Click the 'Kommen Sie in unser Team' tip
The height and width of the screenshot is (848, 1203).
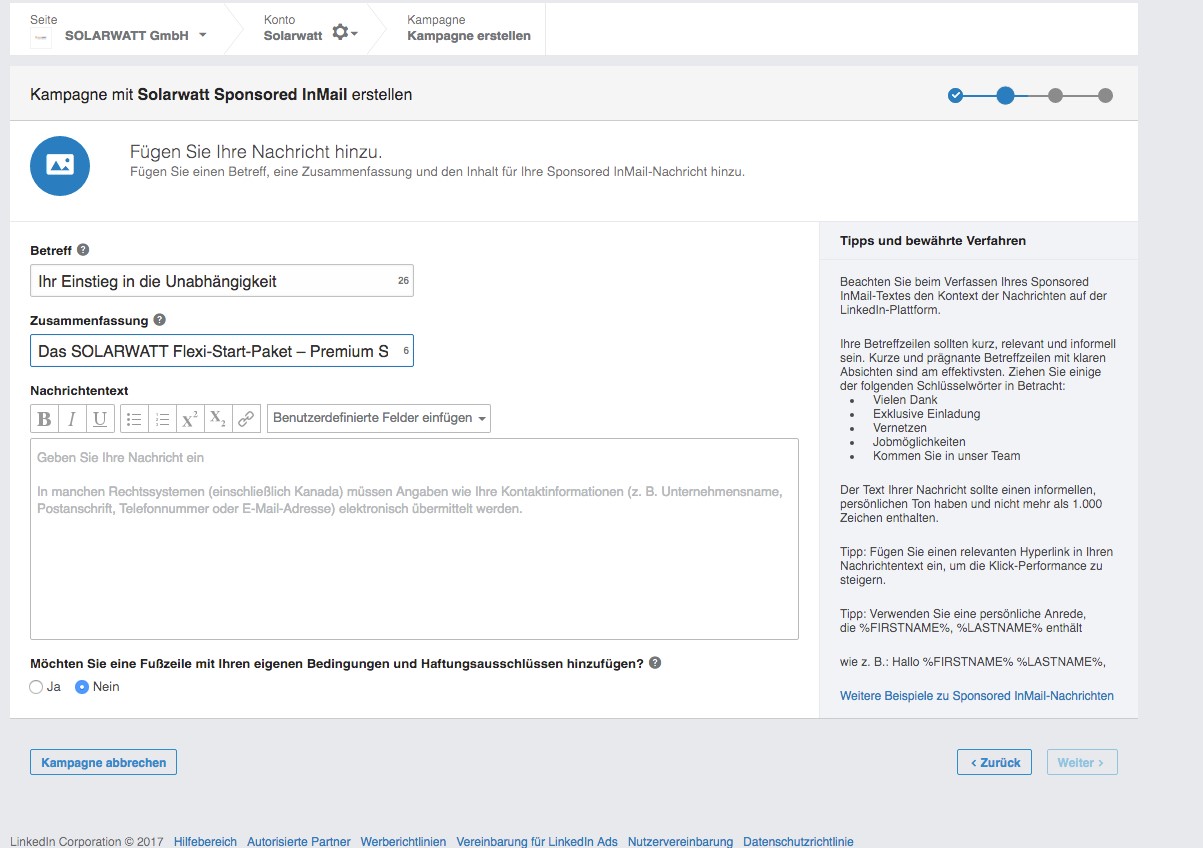point(946,456)
